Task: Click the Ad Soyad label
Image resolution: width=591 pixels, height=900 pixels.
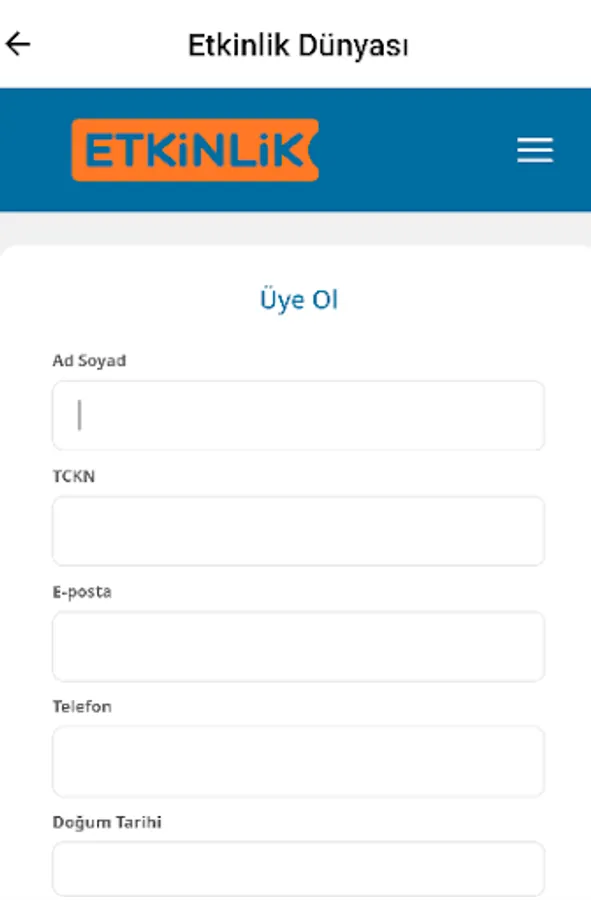Action: (x=89, y=360)
